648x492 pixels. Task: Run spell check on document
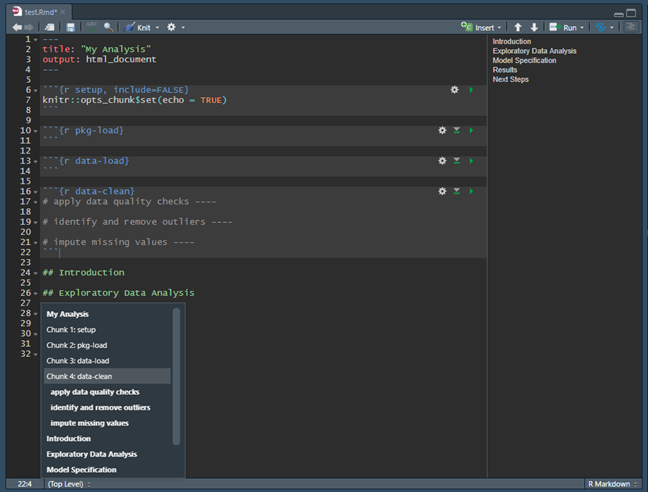(x=91, y=27)
